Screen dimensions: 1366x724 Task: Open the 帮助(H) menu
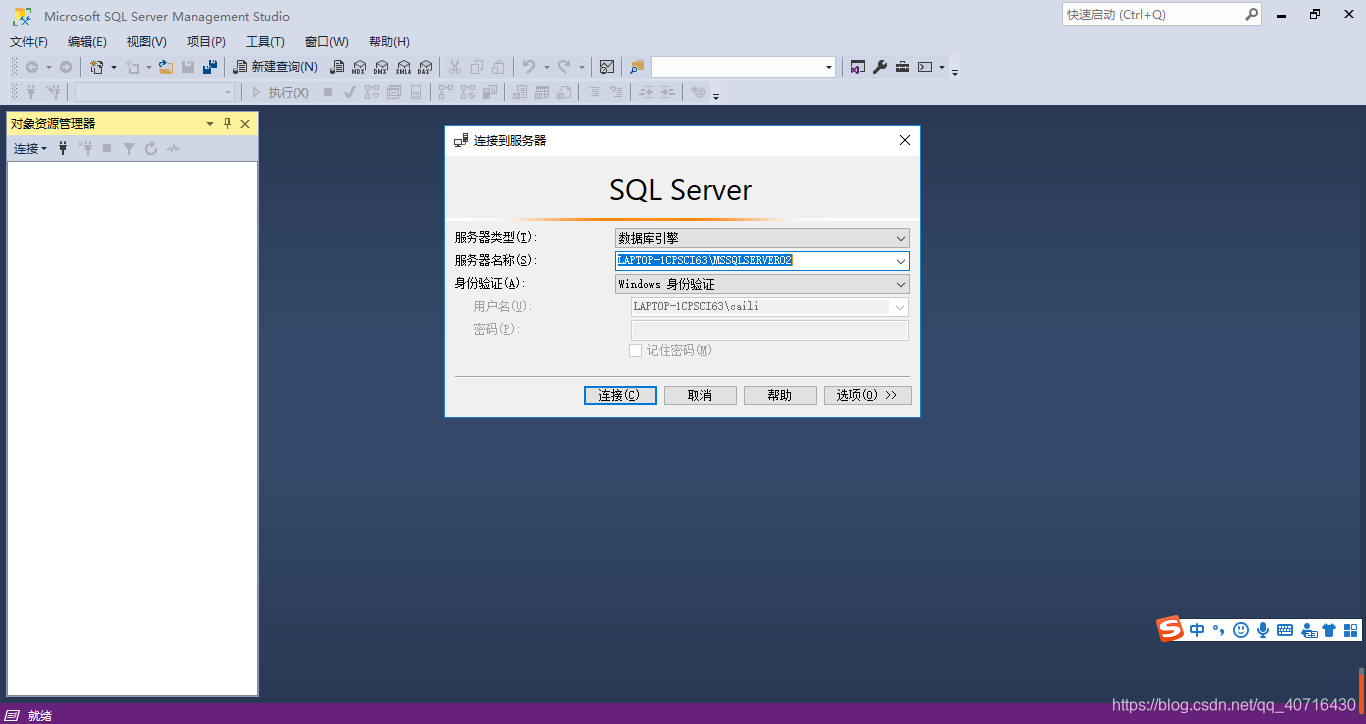[389, 41]
